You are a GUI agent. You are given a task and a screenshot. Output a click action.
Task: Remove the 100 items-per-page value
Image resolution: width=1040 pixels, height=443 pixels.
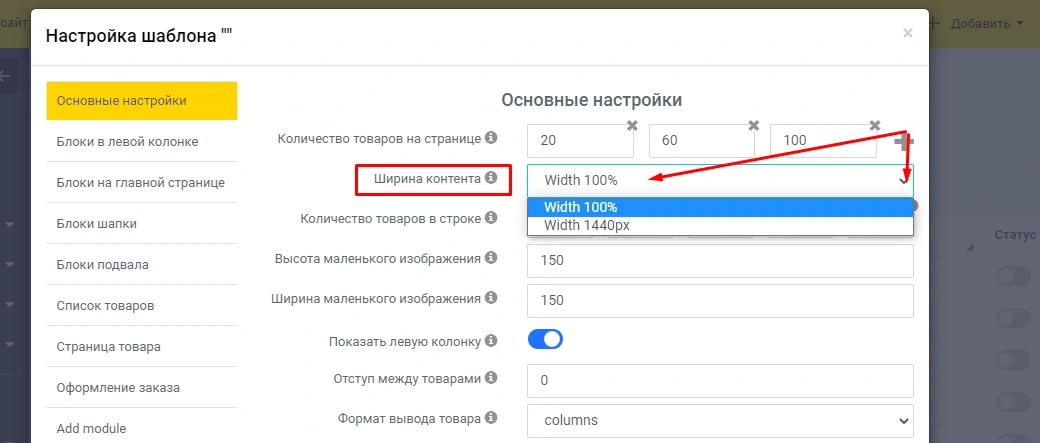(x=874, y=126)
